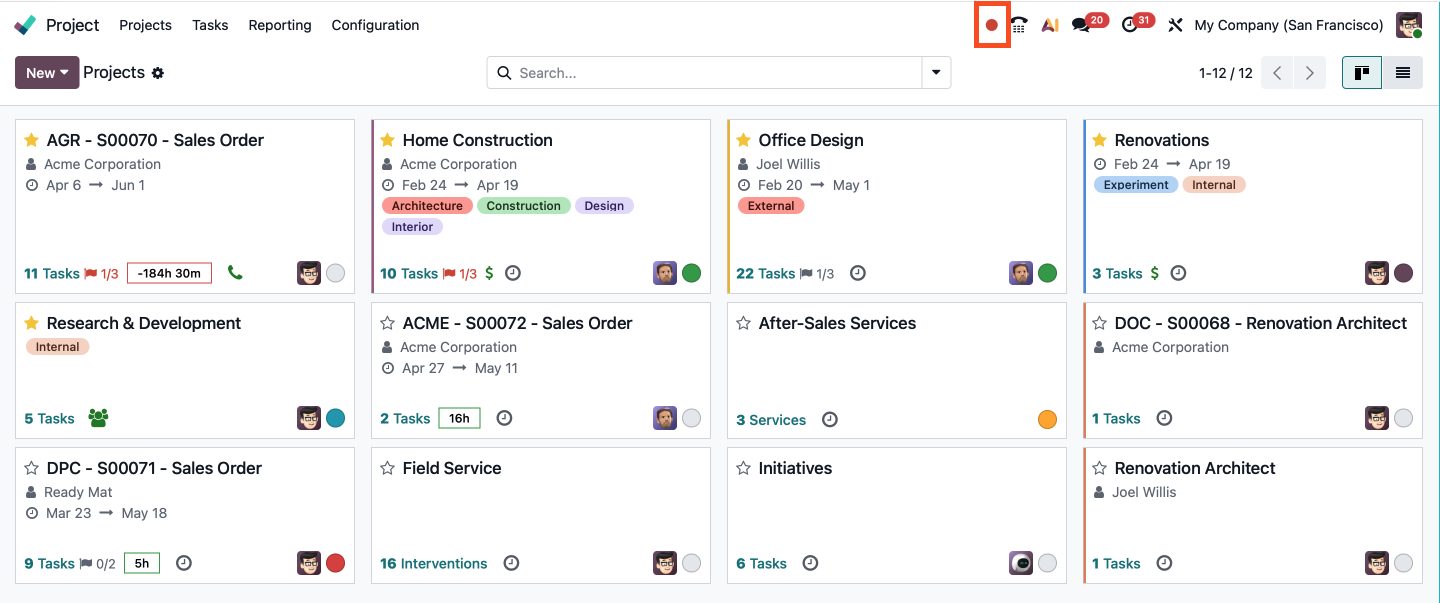Open the Reporting menu
This screenshot has height=603, width=1440.
280,25
